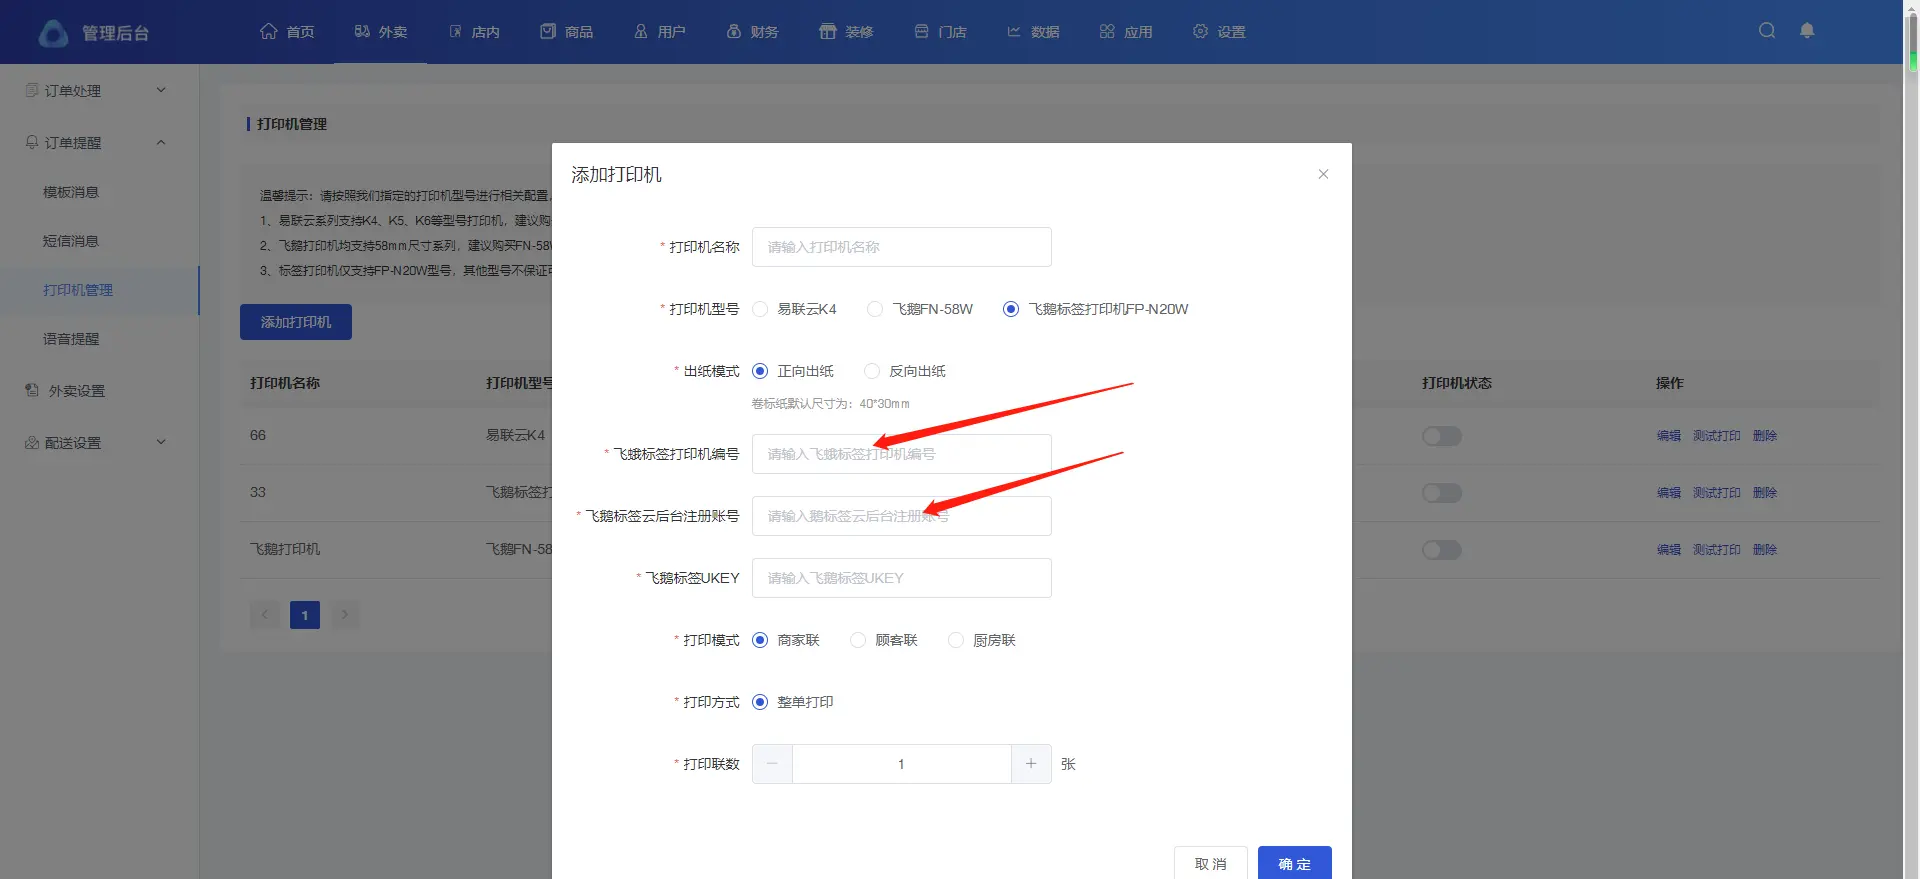
Task: Select 易联云K4 printer model radio
Action: (760, 309)
